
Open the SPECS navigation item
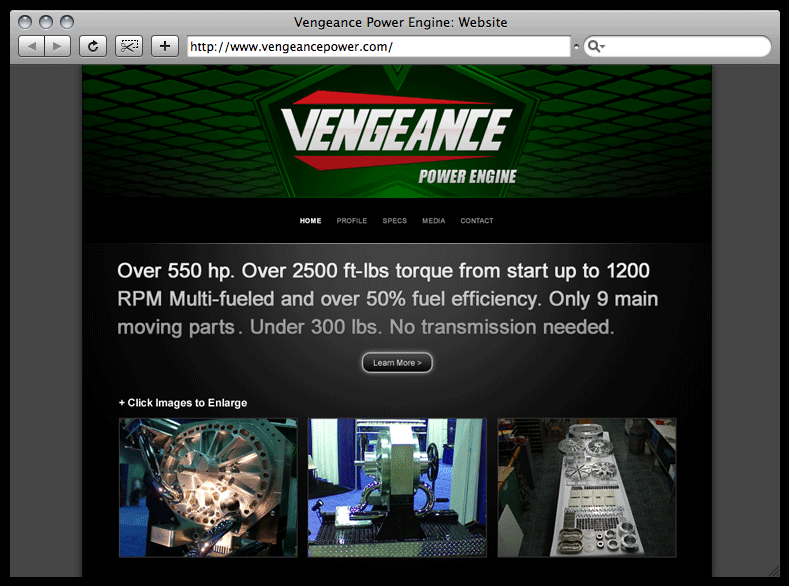tap(394, 220)
